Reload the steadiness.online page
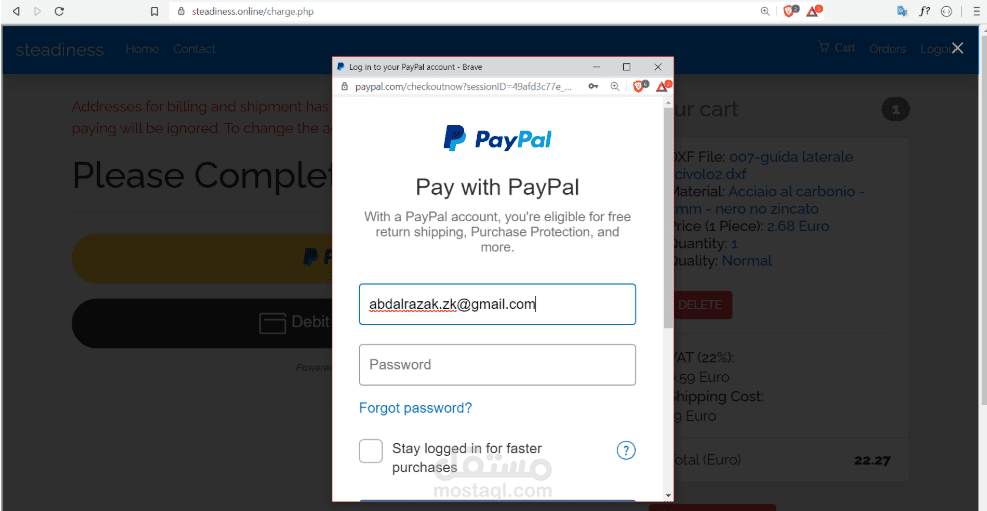Viewport: 987px width, 511px height. (x=59, y=11)
